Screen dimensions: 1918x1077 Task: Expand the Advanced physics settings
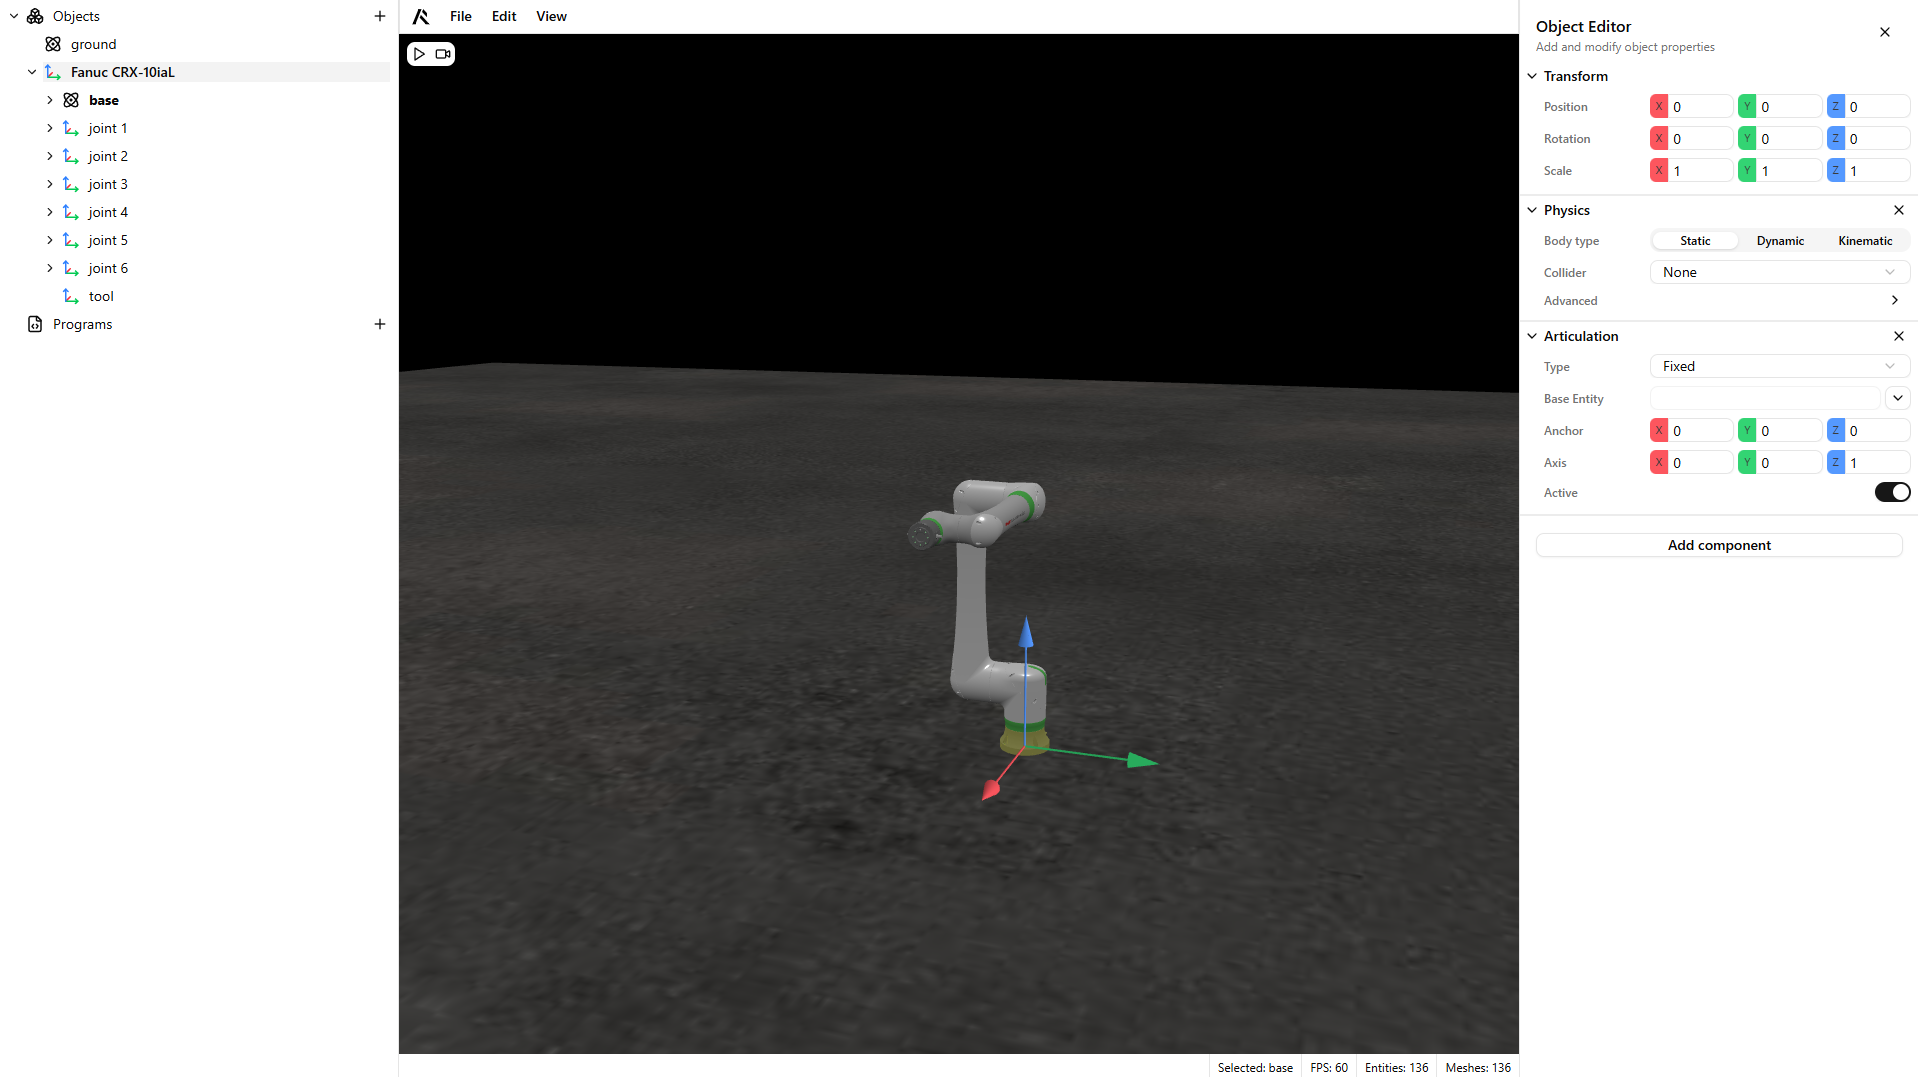[1894, 300]
